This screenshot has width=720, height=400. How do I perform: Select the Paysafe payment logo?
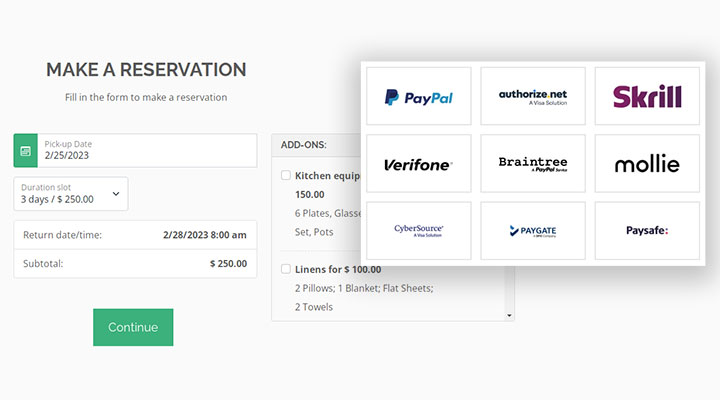coord(647,231)
